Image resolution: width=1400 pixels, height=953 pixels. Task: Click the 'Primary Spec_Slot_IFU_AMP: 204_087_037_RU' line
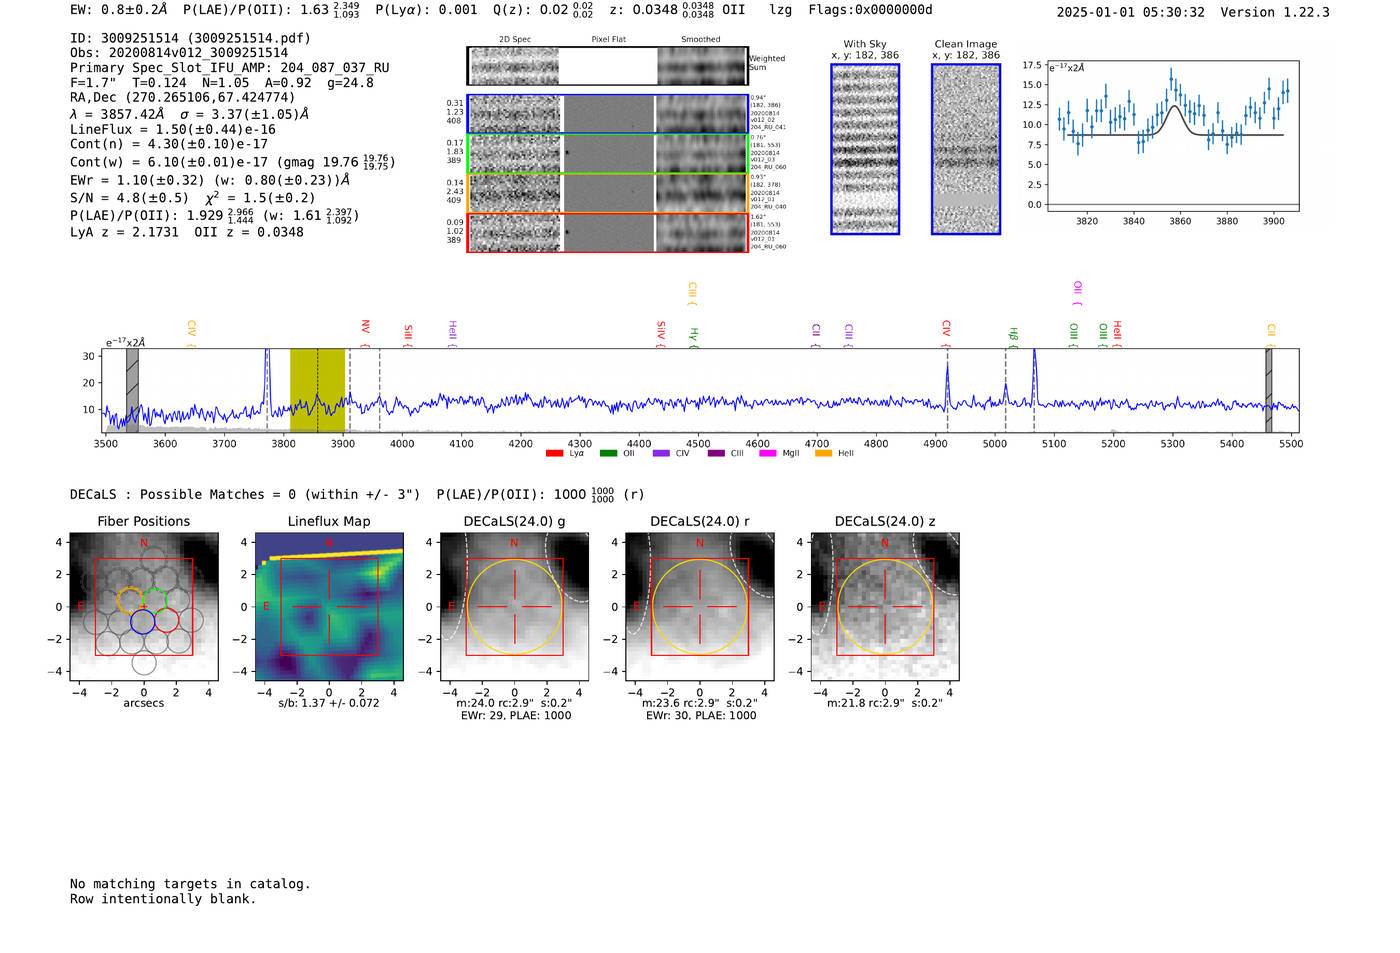[x=230, y=68]
